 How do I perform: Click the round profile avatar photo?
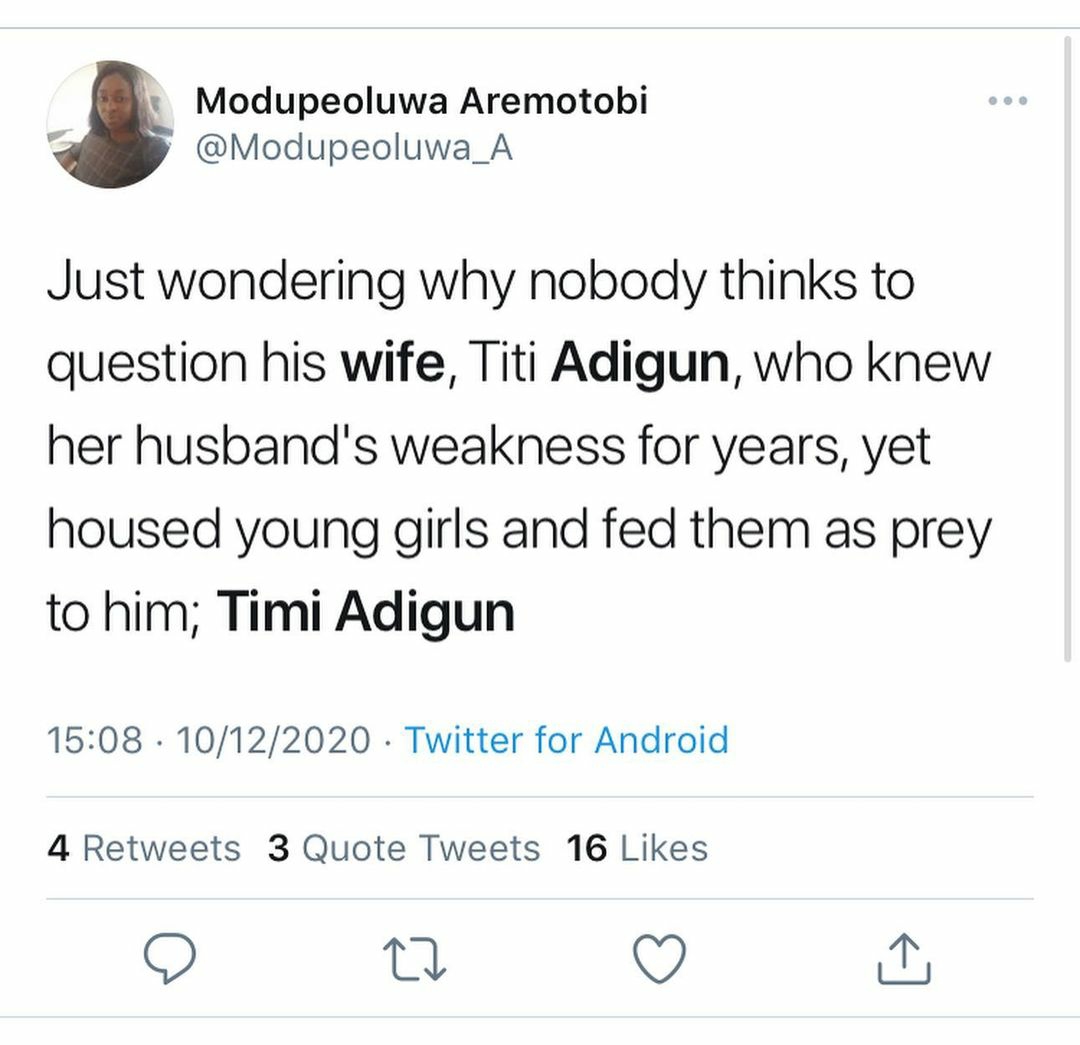[x=110, y=124]
